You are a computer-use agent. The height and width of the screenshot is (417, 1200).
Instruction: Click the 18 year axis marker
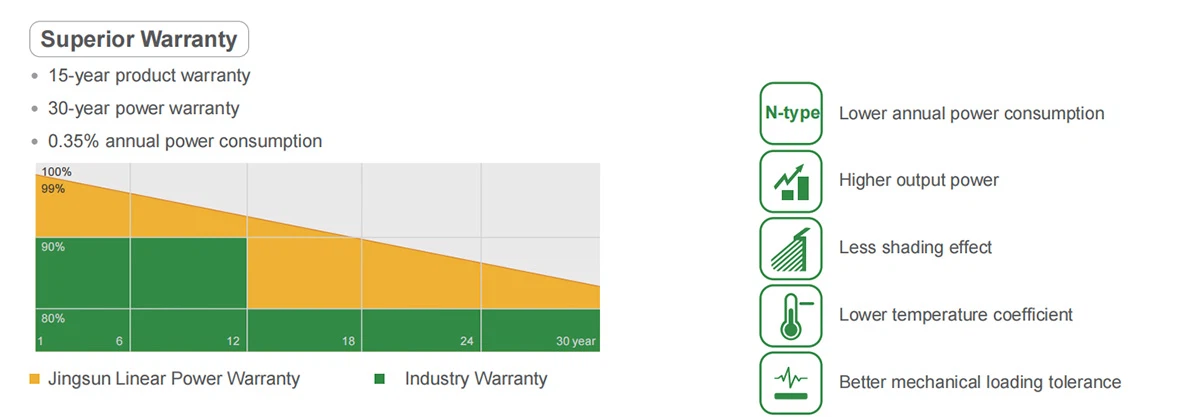349,342
